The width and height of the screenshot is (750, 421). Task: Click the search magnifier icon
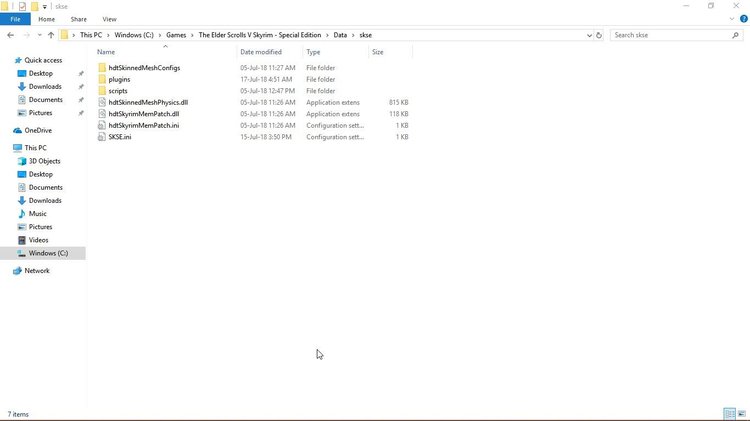(735, 35)
